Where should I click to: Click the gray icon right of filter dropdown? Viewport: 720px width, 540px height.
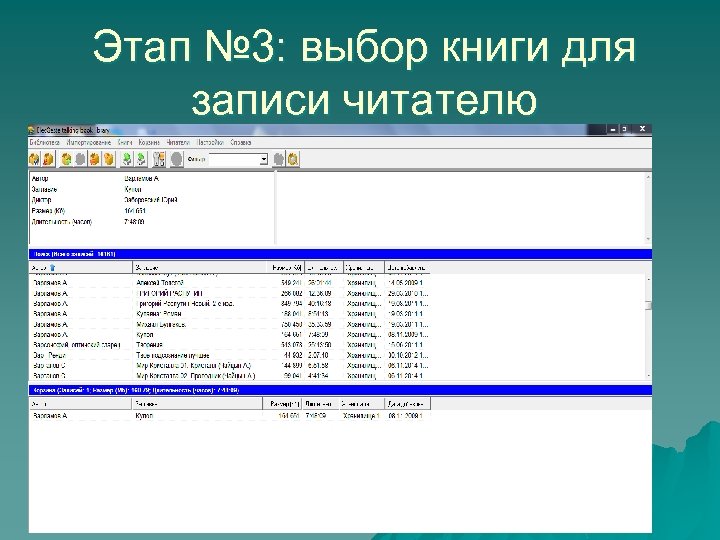[279, 159]
